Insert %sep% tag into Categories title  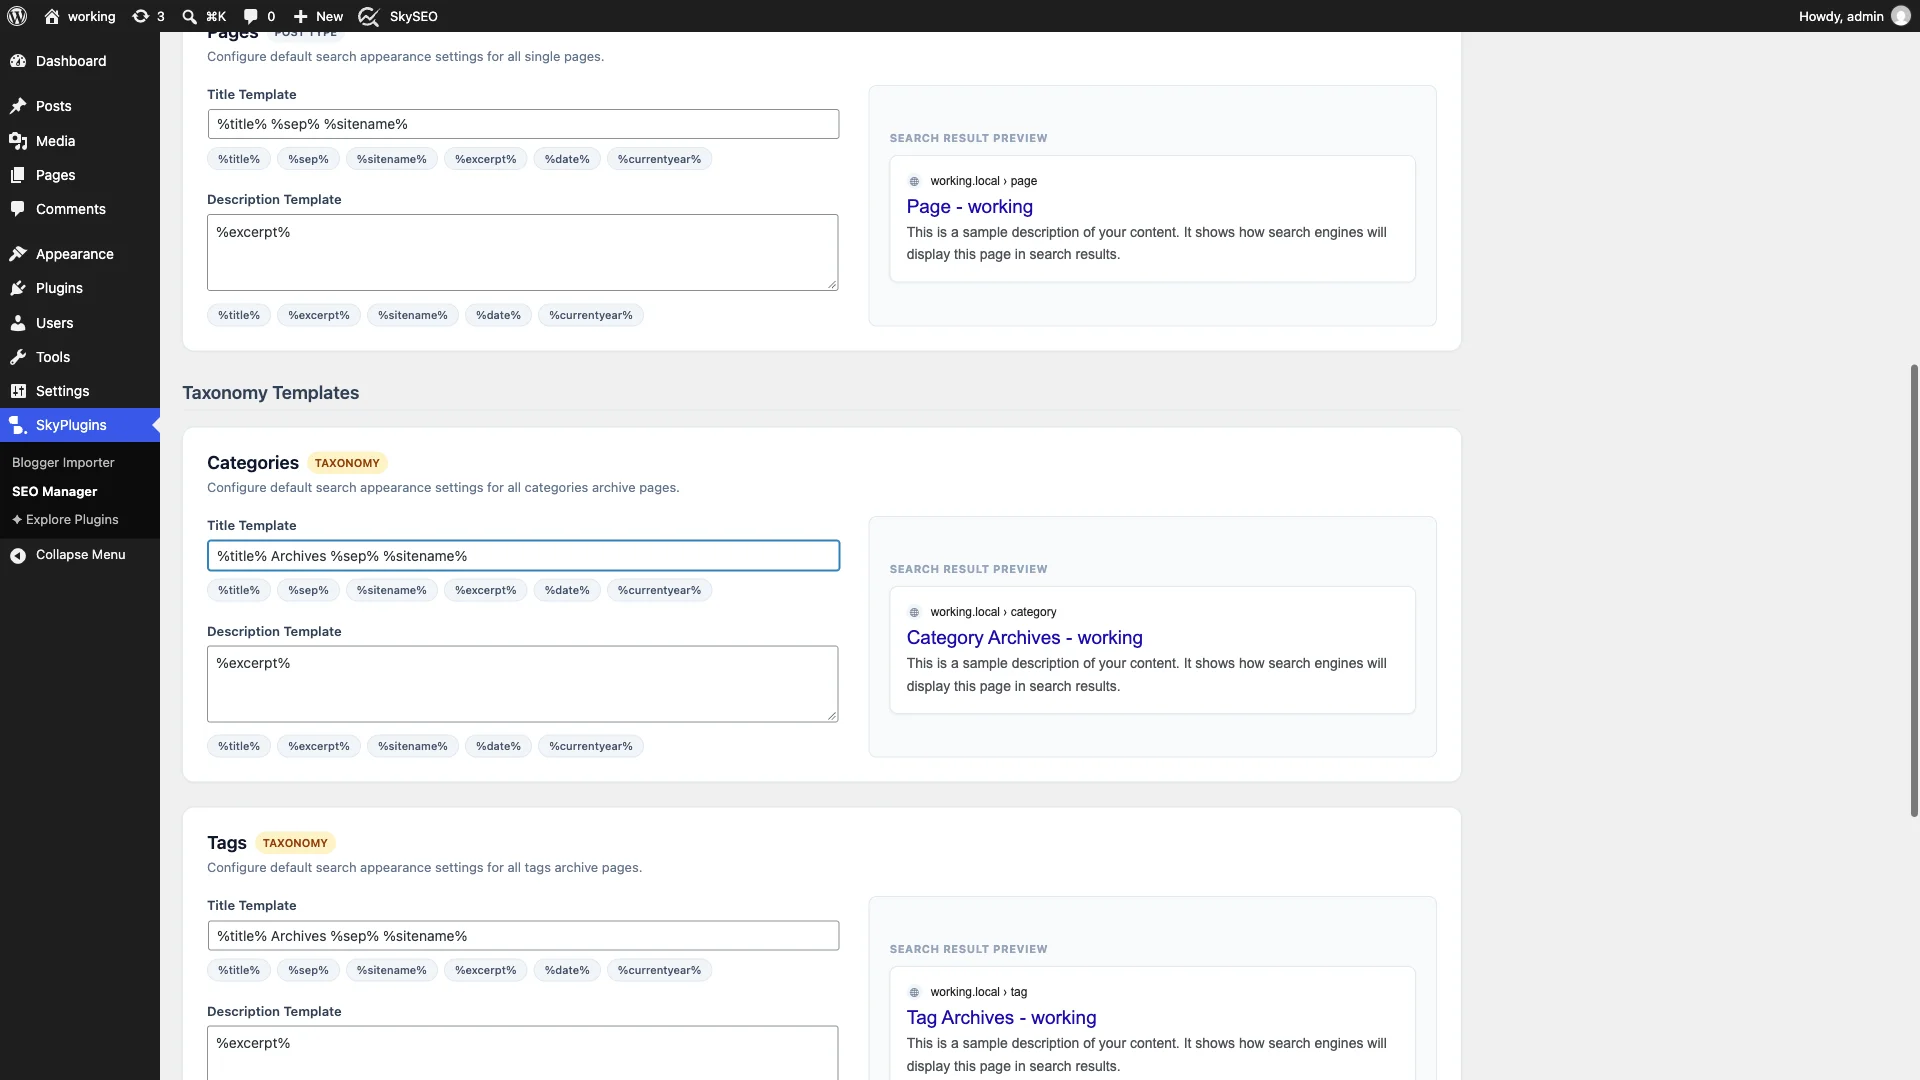(x=308, y=590)
